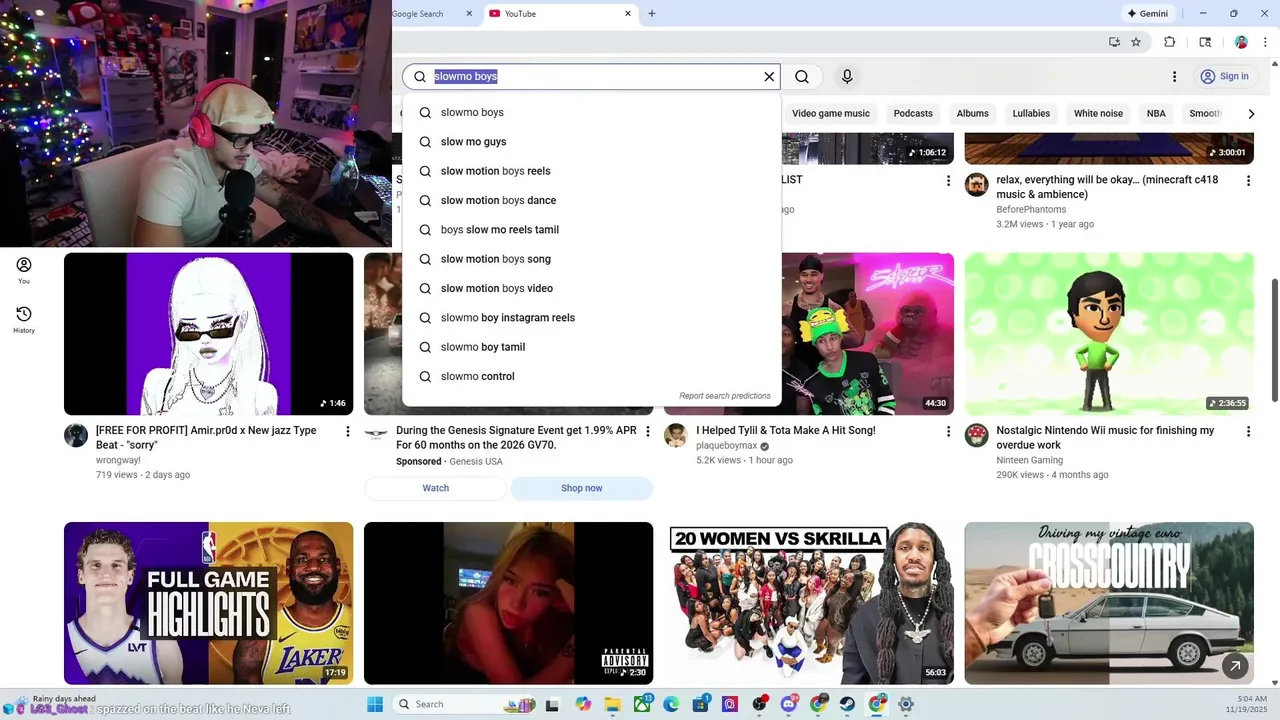Click the YouTube search magnifier button

(802, 77)
